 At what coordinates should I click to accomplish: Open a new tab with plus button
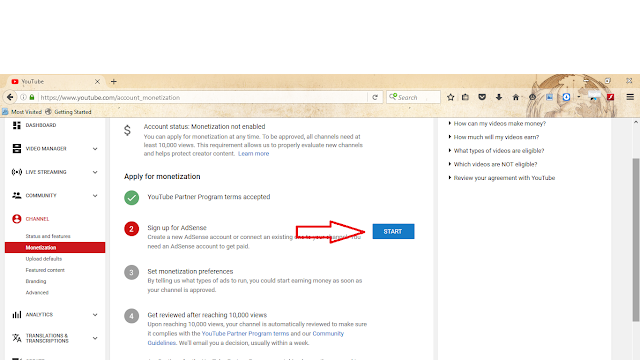(x=113, y=82)
